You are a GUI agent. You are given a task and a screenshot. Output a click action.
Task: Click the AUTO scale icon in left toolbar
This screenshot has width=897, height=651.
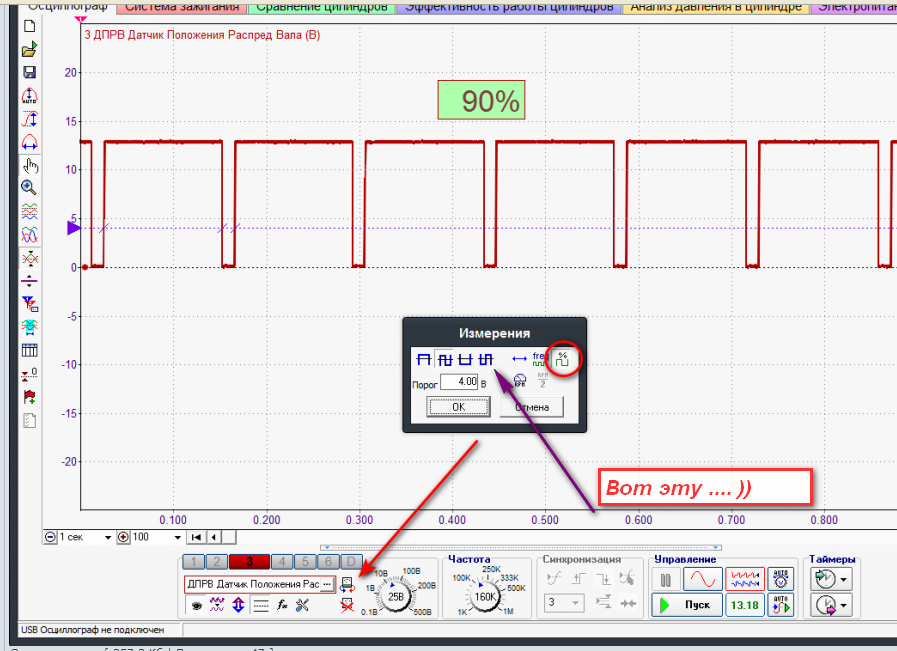tap(29, 96)
